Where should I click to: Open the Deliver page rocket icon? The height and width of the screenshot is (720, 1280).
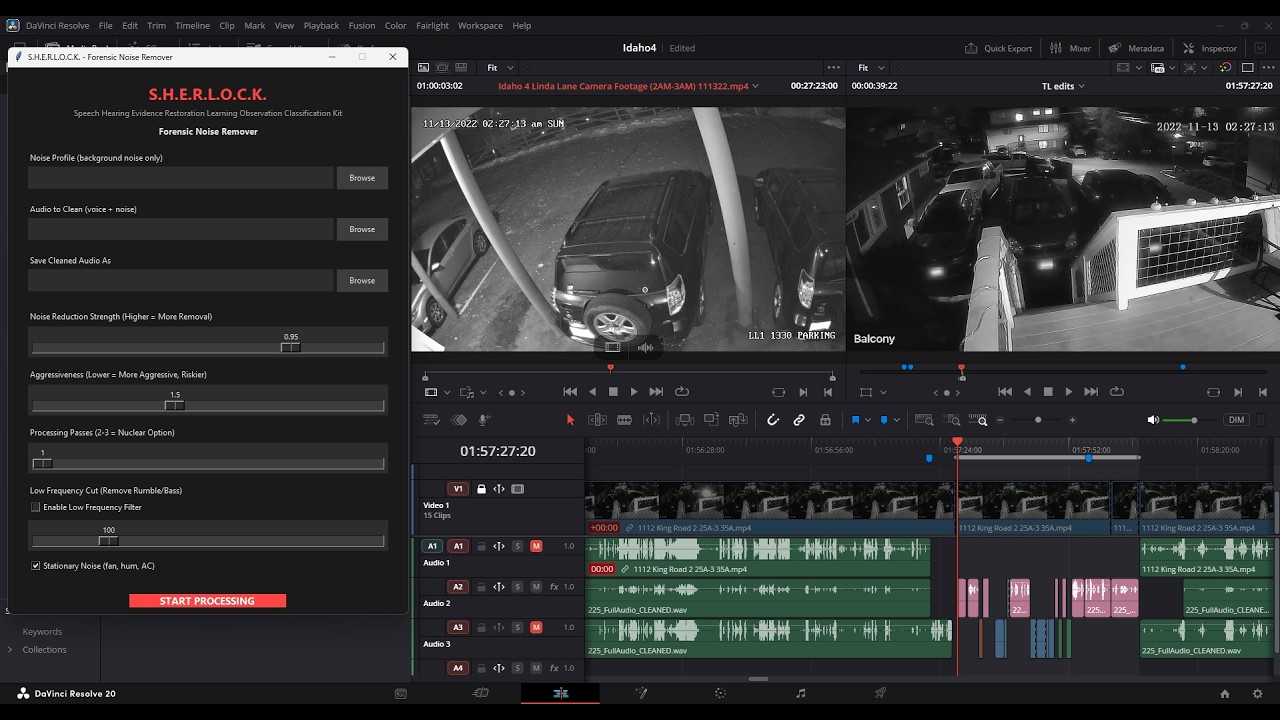pyautogui.click(x=880, y=693)
